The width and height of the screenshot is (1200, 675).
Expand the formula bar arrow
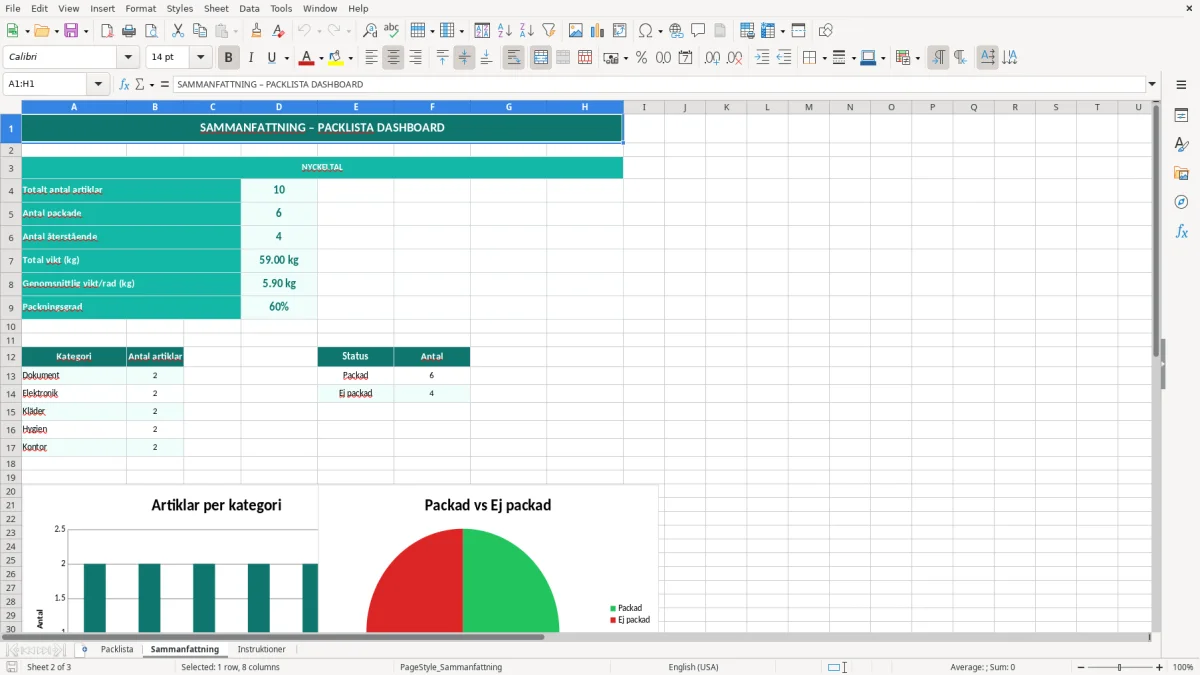[1152, 84]
